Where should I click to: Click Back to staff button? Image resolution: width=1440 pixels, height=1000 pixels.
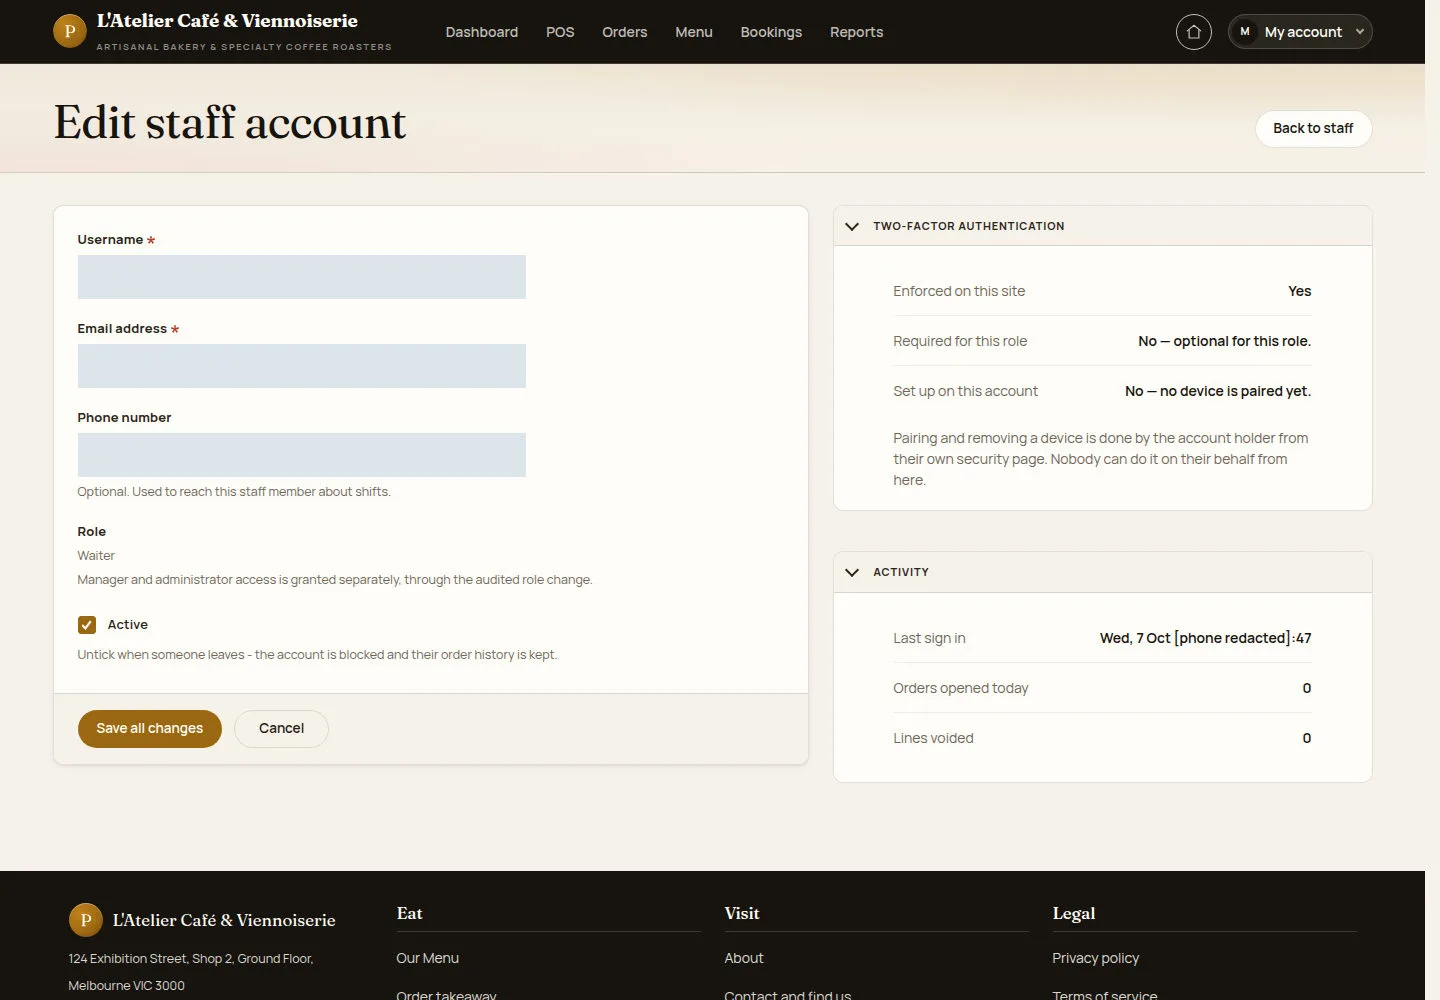(x=1313, y=128)
